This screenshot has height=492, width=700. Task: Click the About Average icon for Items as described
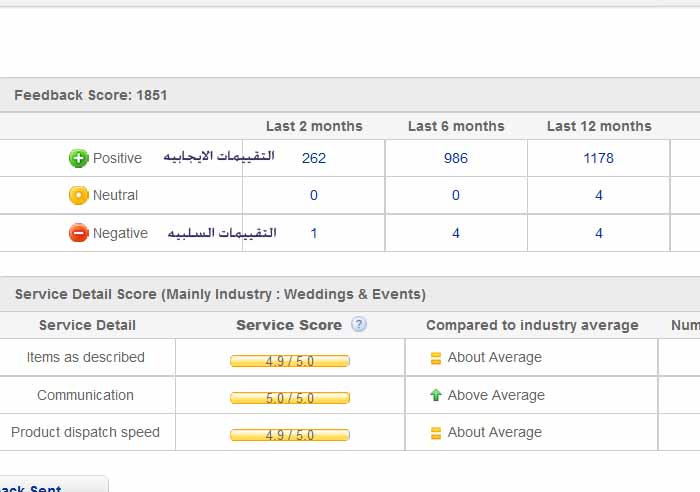(x=435, y=358)
